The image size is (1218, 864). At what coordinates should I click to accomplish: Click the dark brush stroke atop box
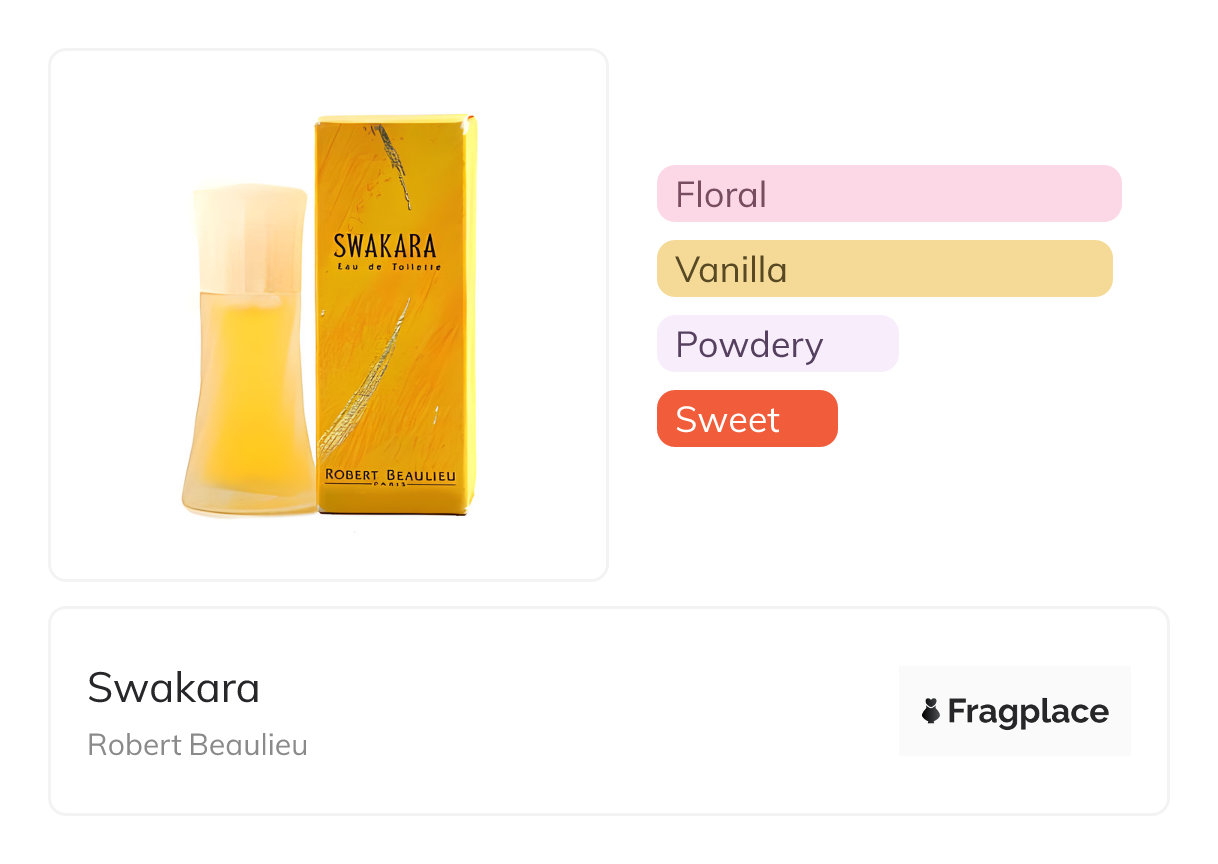coord(397,164)
